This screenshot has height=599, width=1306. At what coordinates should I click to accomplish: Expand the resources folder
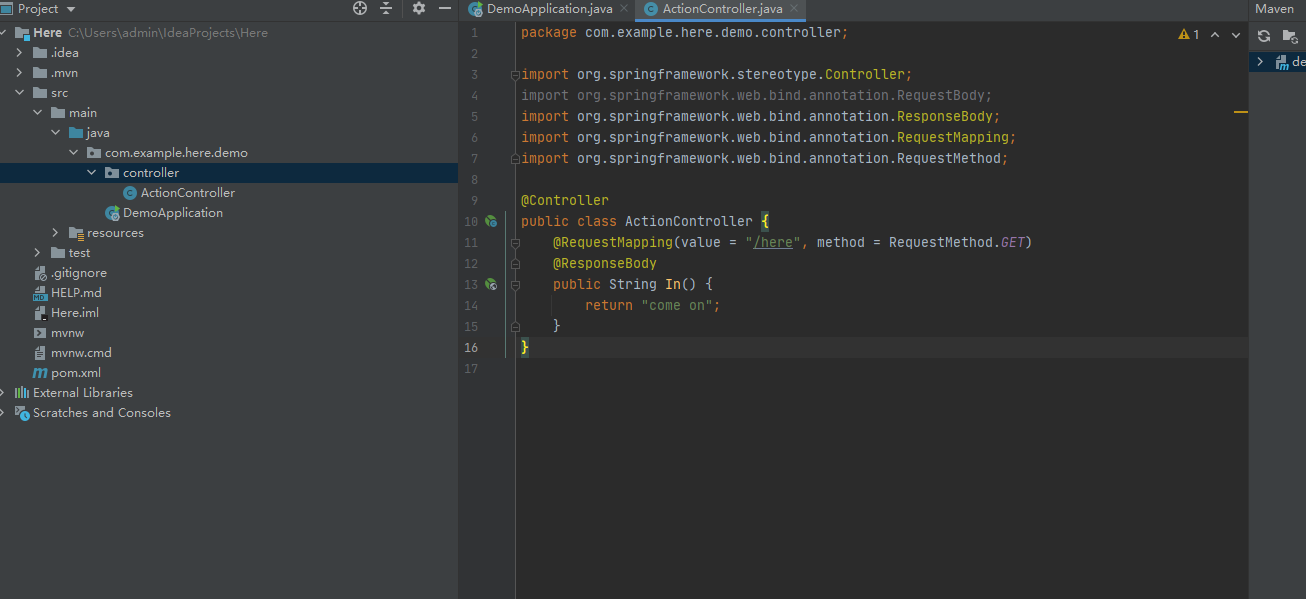point(56,233)
